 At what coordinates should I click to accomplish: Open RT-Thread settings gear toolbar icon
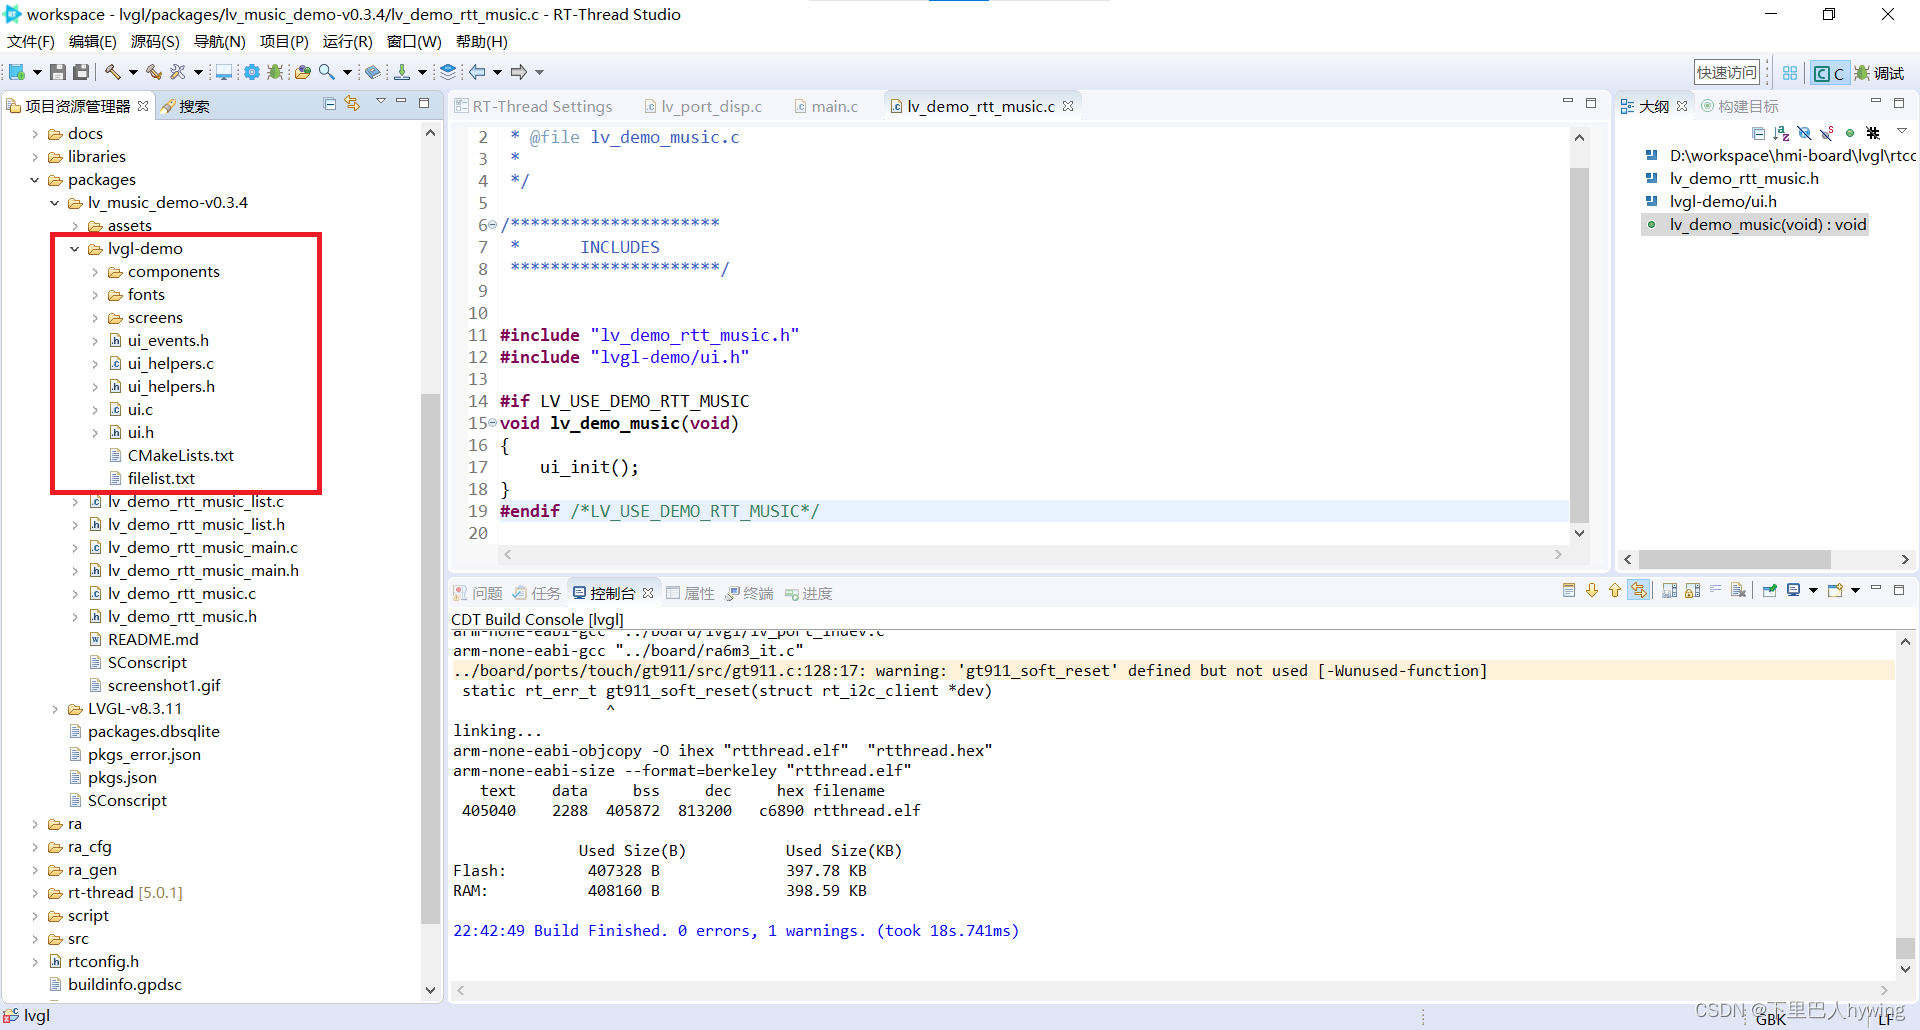(x=252, y=72)
